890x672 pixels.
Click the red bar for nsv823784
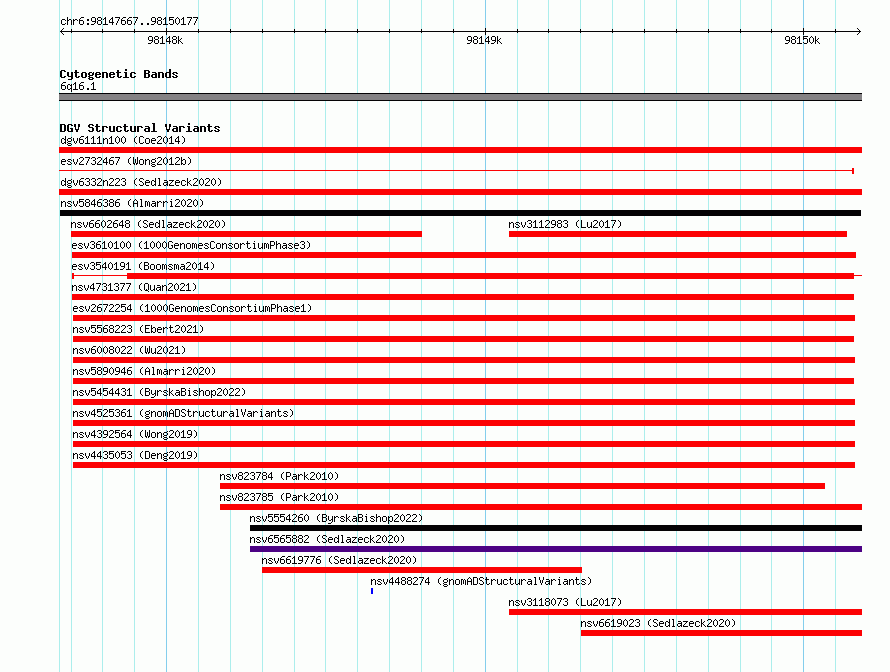tap(522, 486)
